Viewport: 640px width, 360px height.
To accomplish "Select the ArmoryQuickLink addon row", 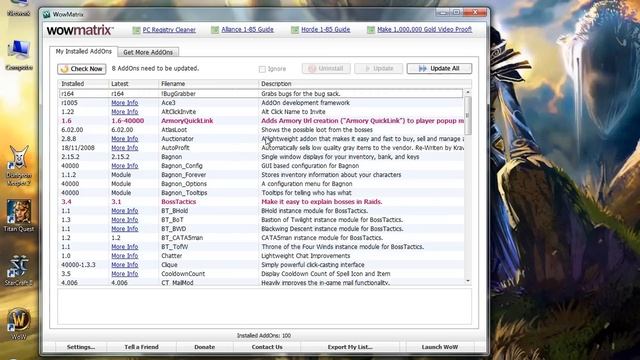I will coord(261,121).
